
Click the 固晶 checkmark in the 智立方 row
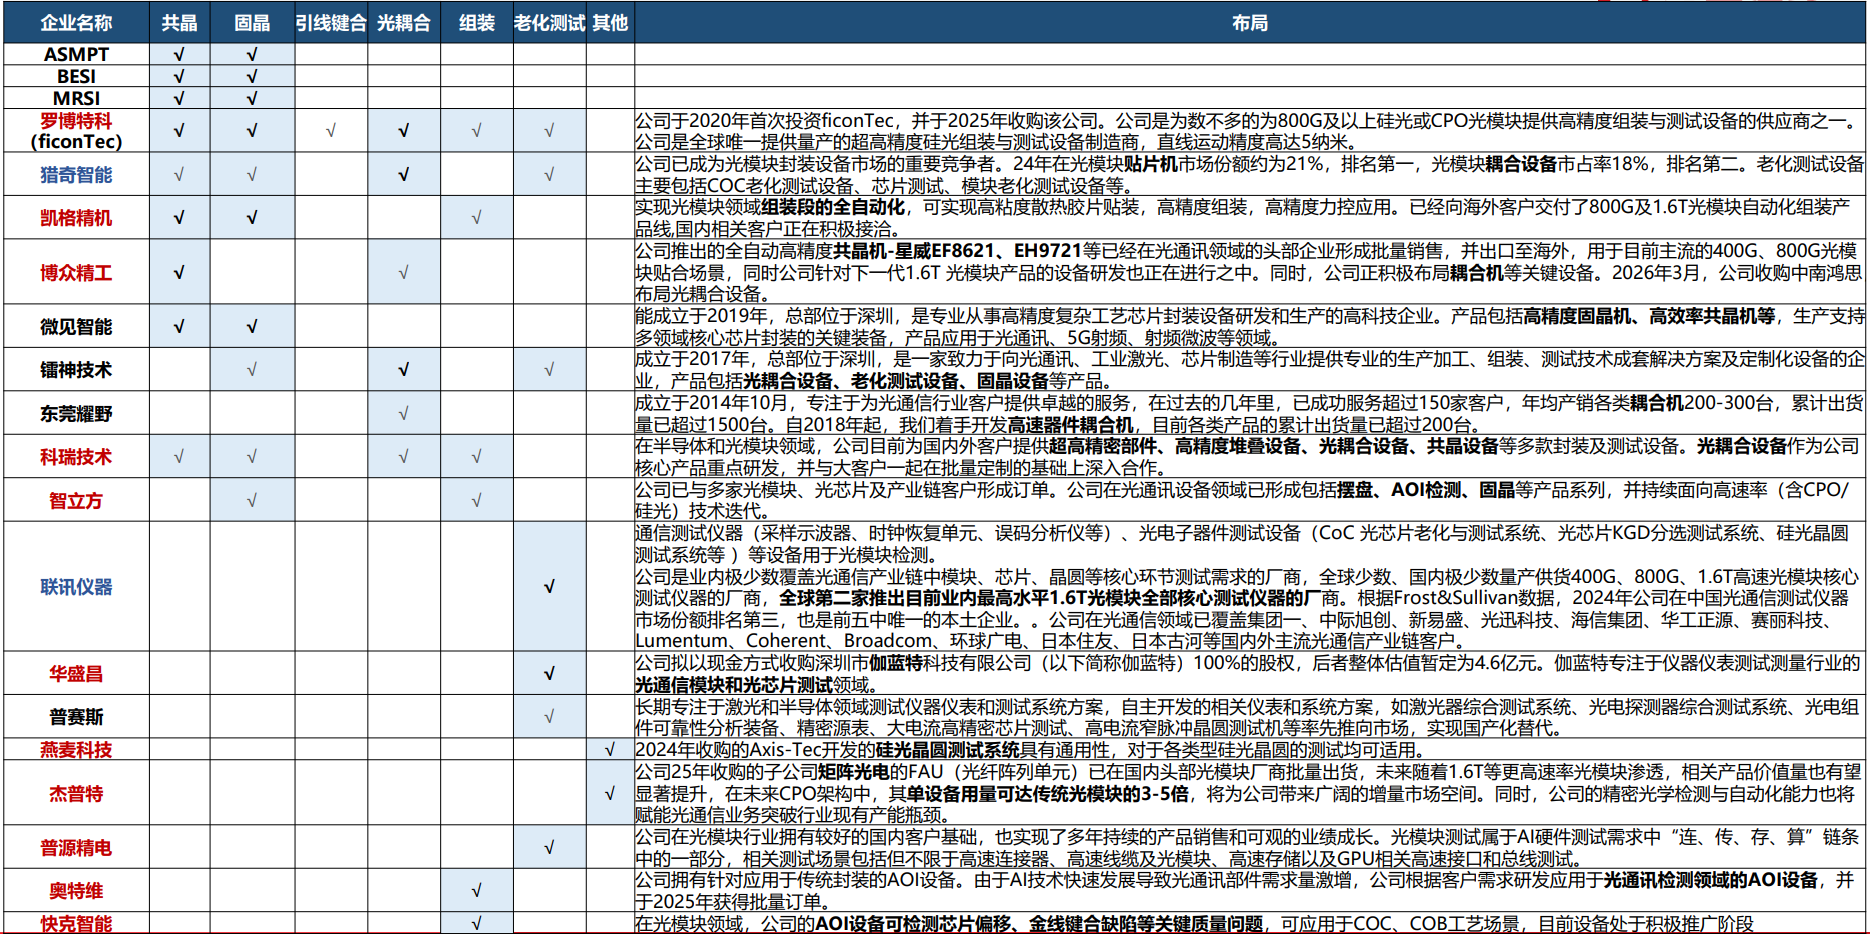click(x=252, y=500)
